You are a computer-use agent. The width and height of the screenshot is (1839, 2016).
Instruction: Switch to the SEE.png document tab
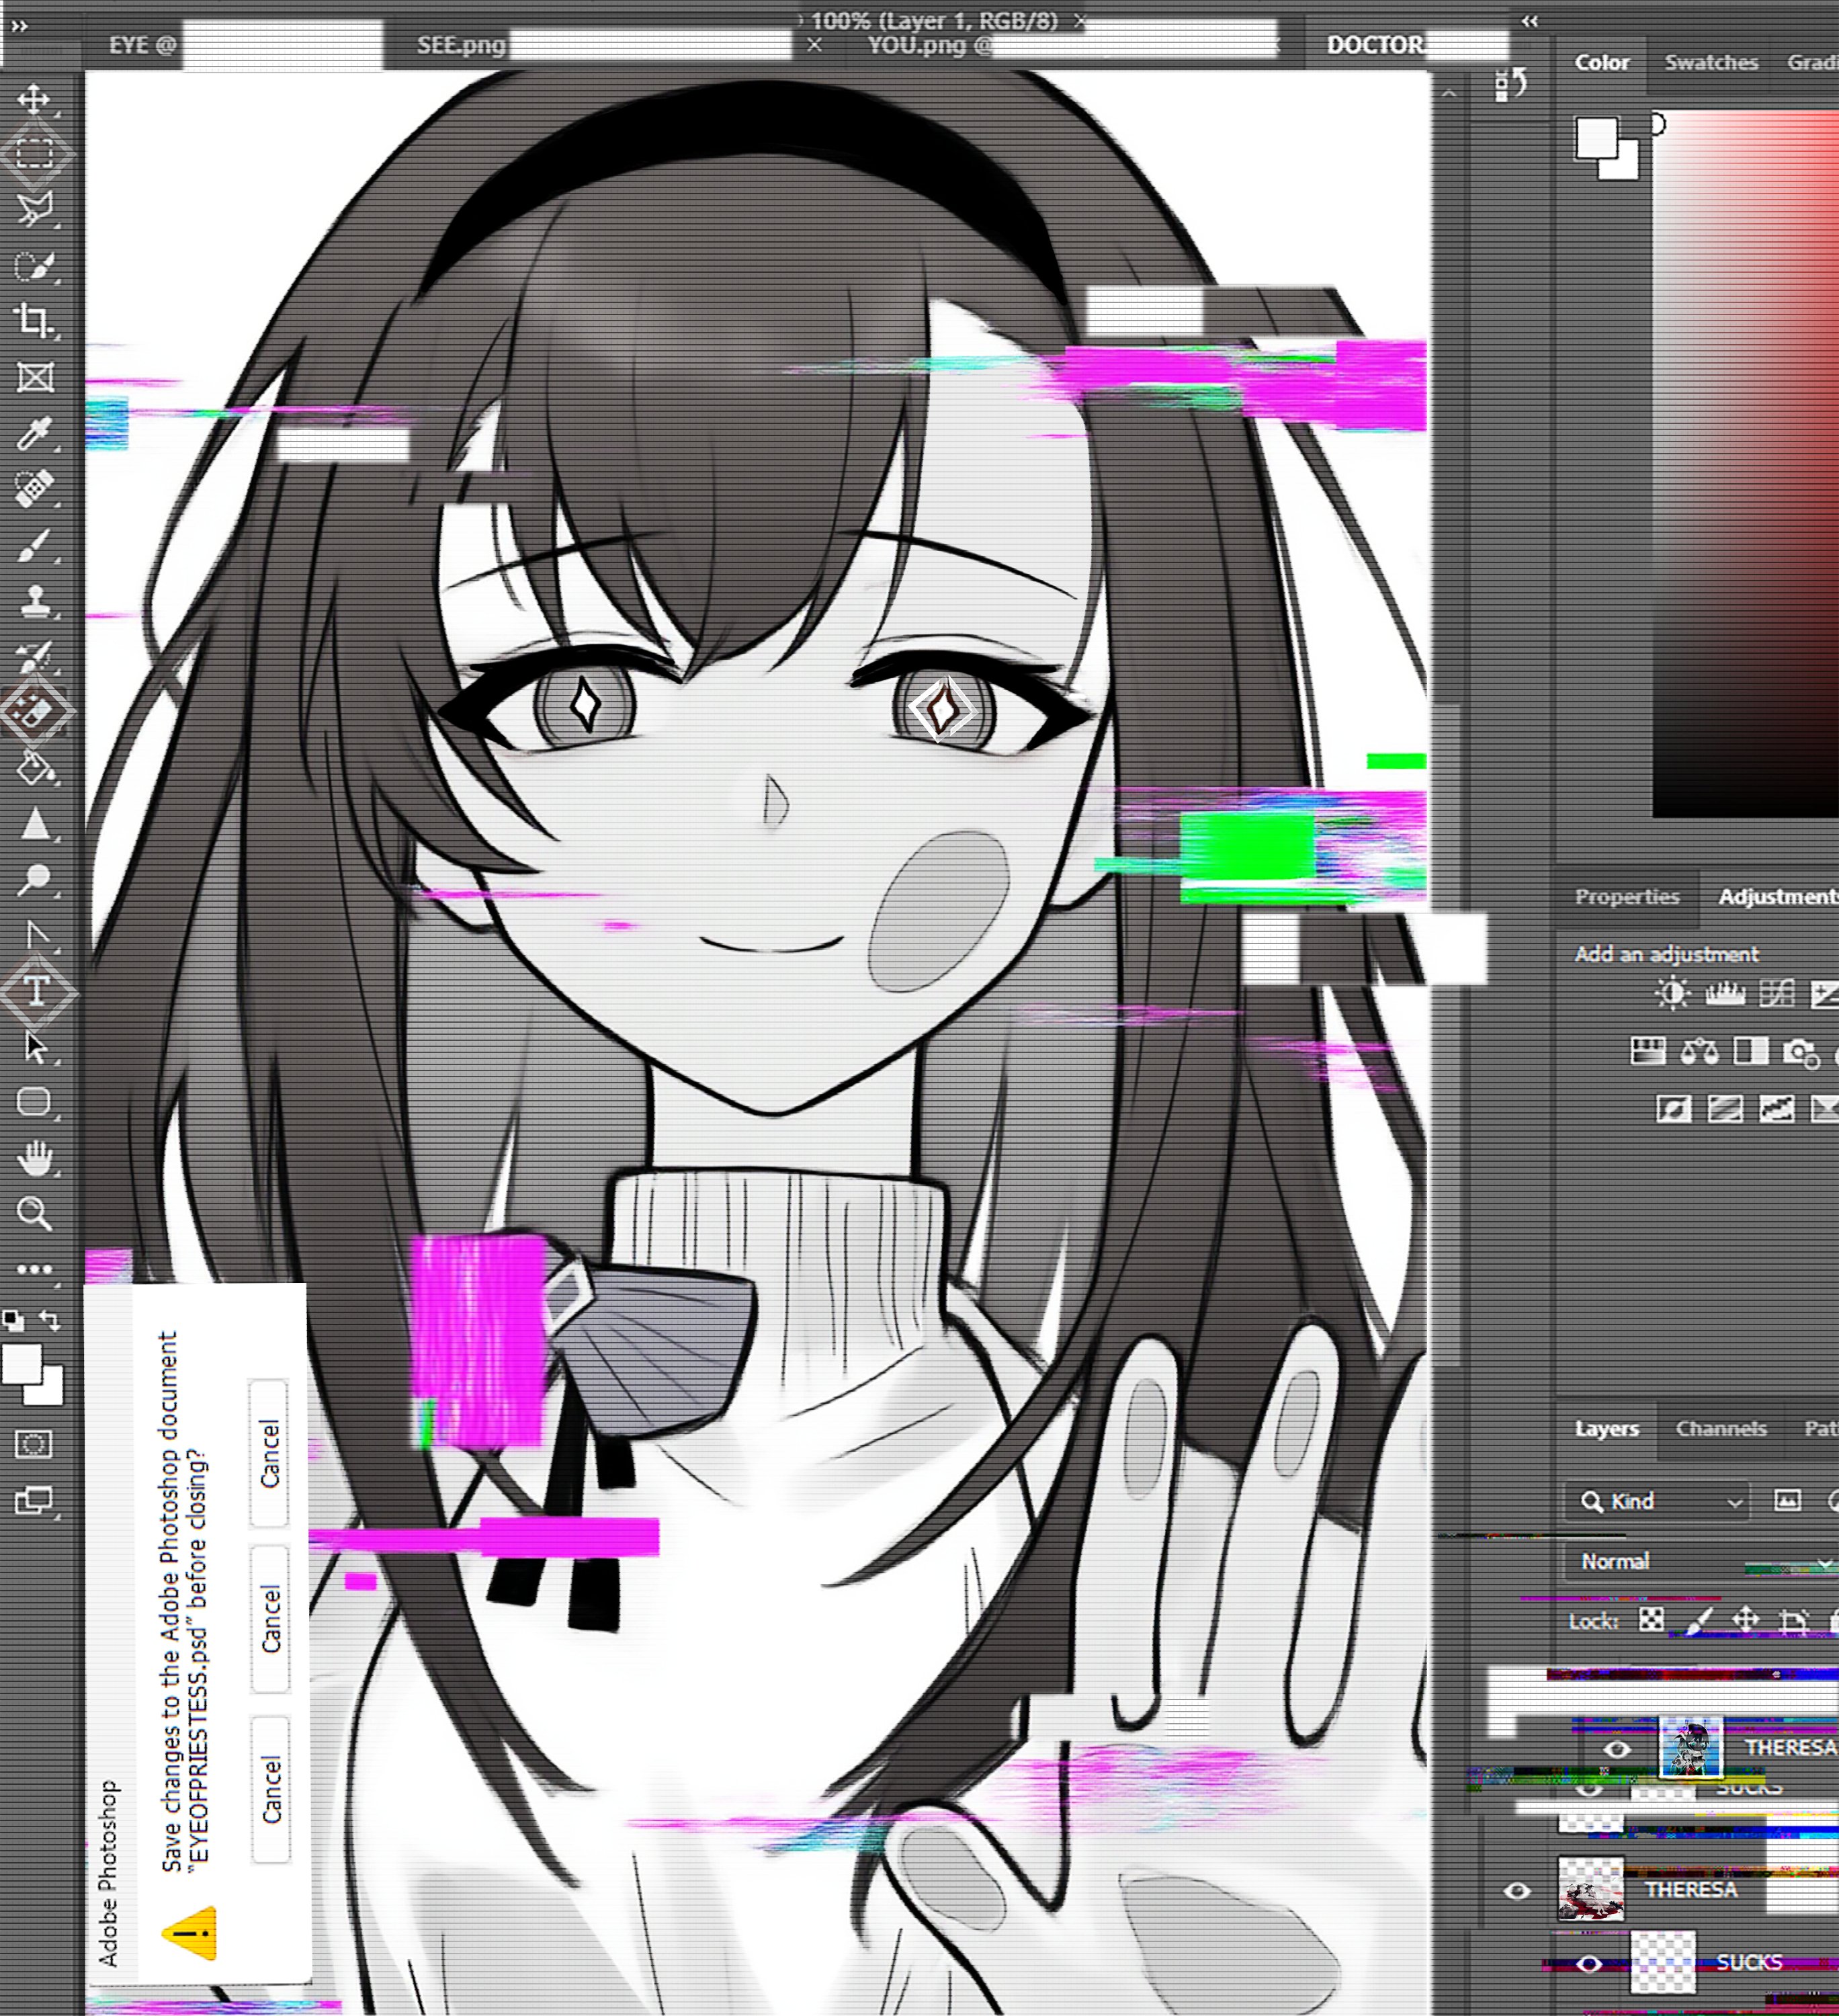pos(461,45)
